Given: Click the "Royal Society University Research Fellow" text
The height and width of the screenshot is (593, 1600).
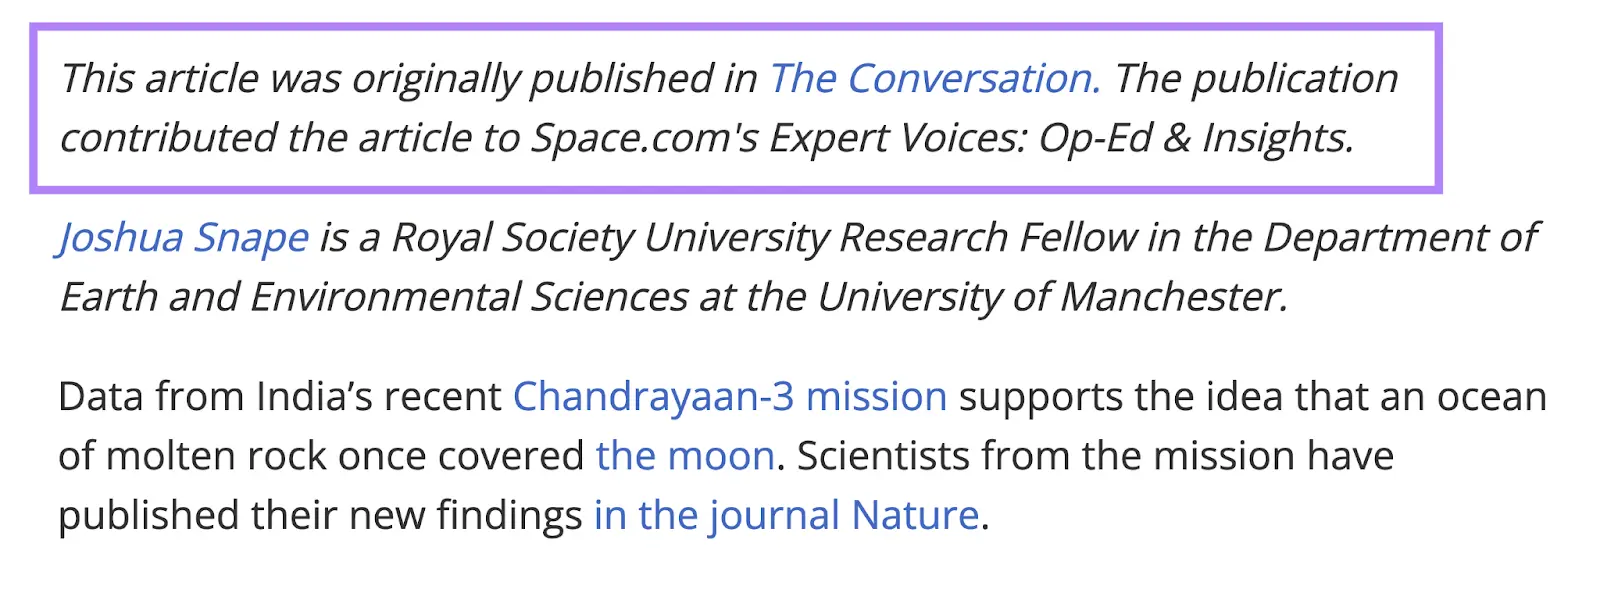Looking at the screenshot, I should pos(764,238).
